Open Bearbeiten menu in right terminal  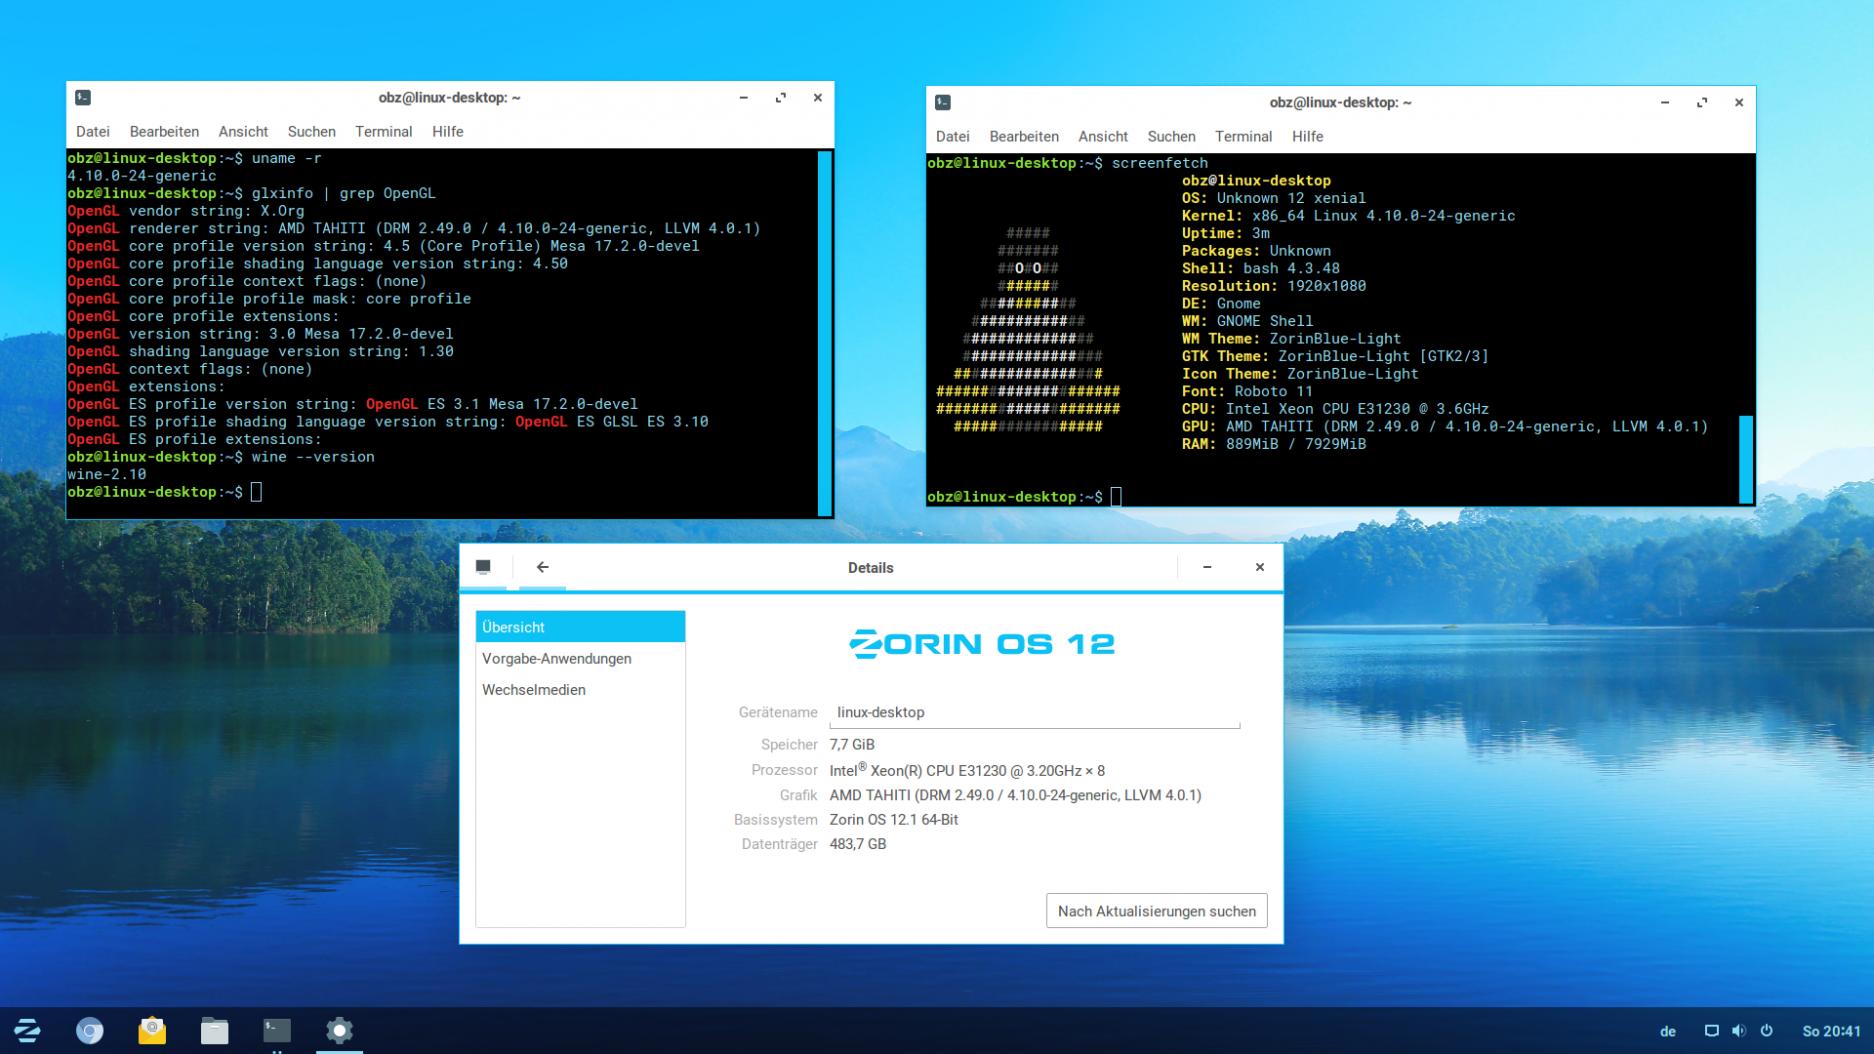click(1024, 137)
